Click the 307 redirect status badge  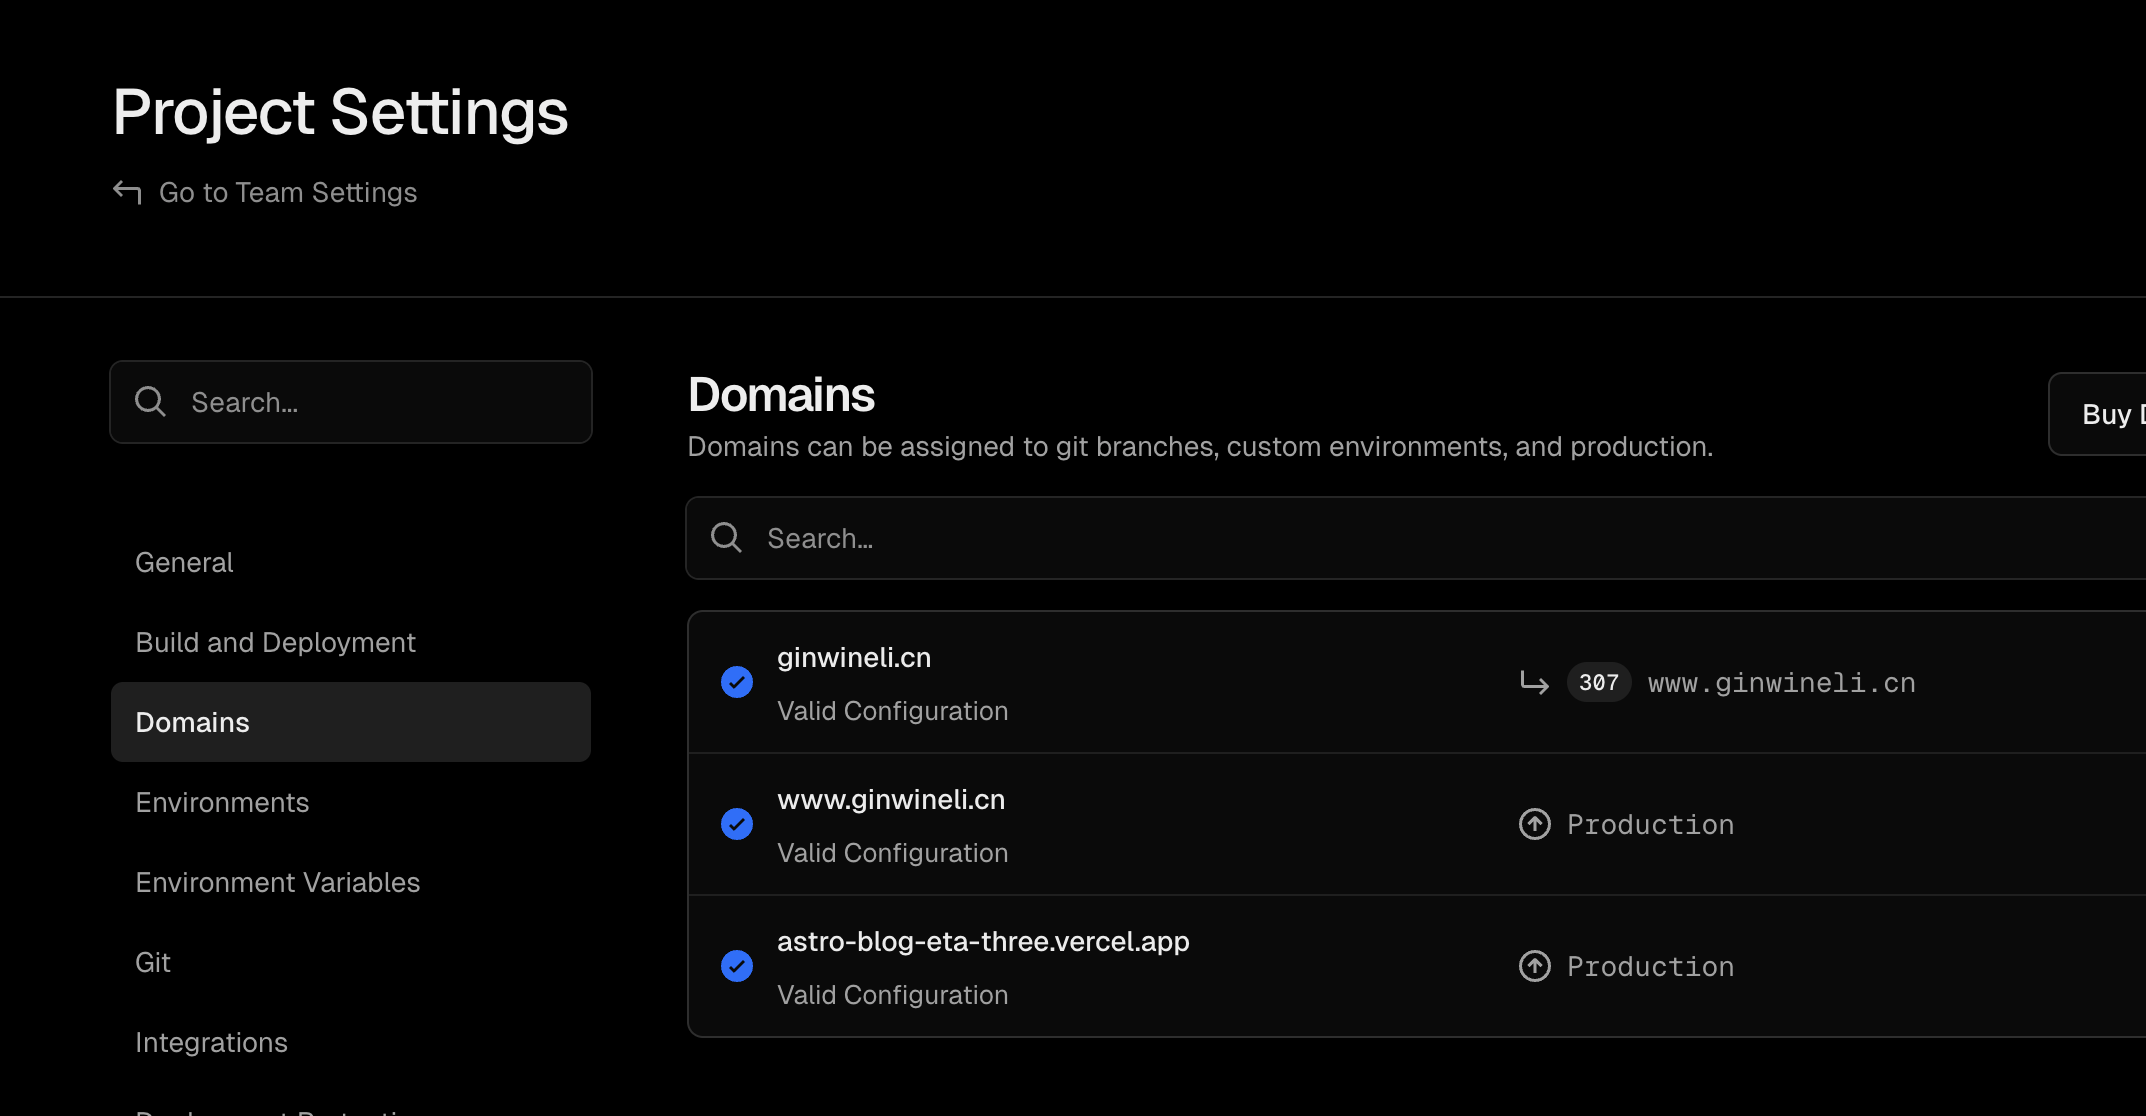(x=1598, y=683)
